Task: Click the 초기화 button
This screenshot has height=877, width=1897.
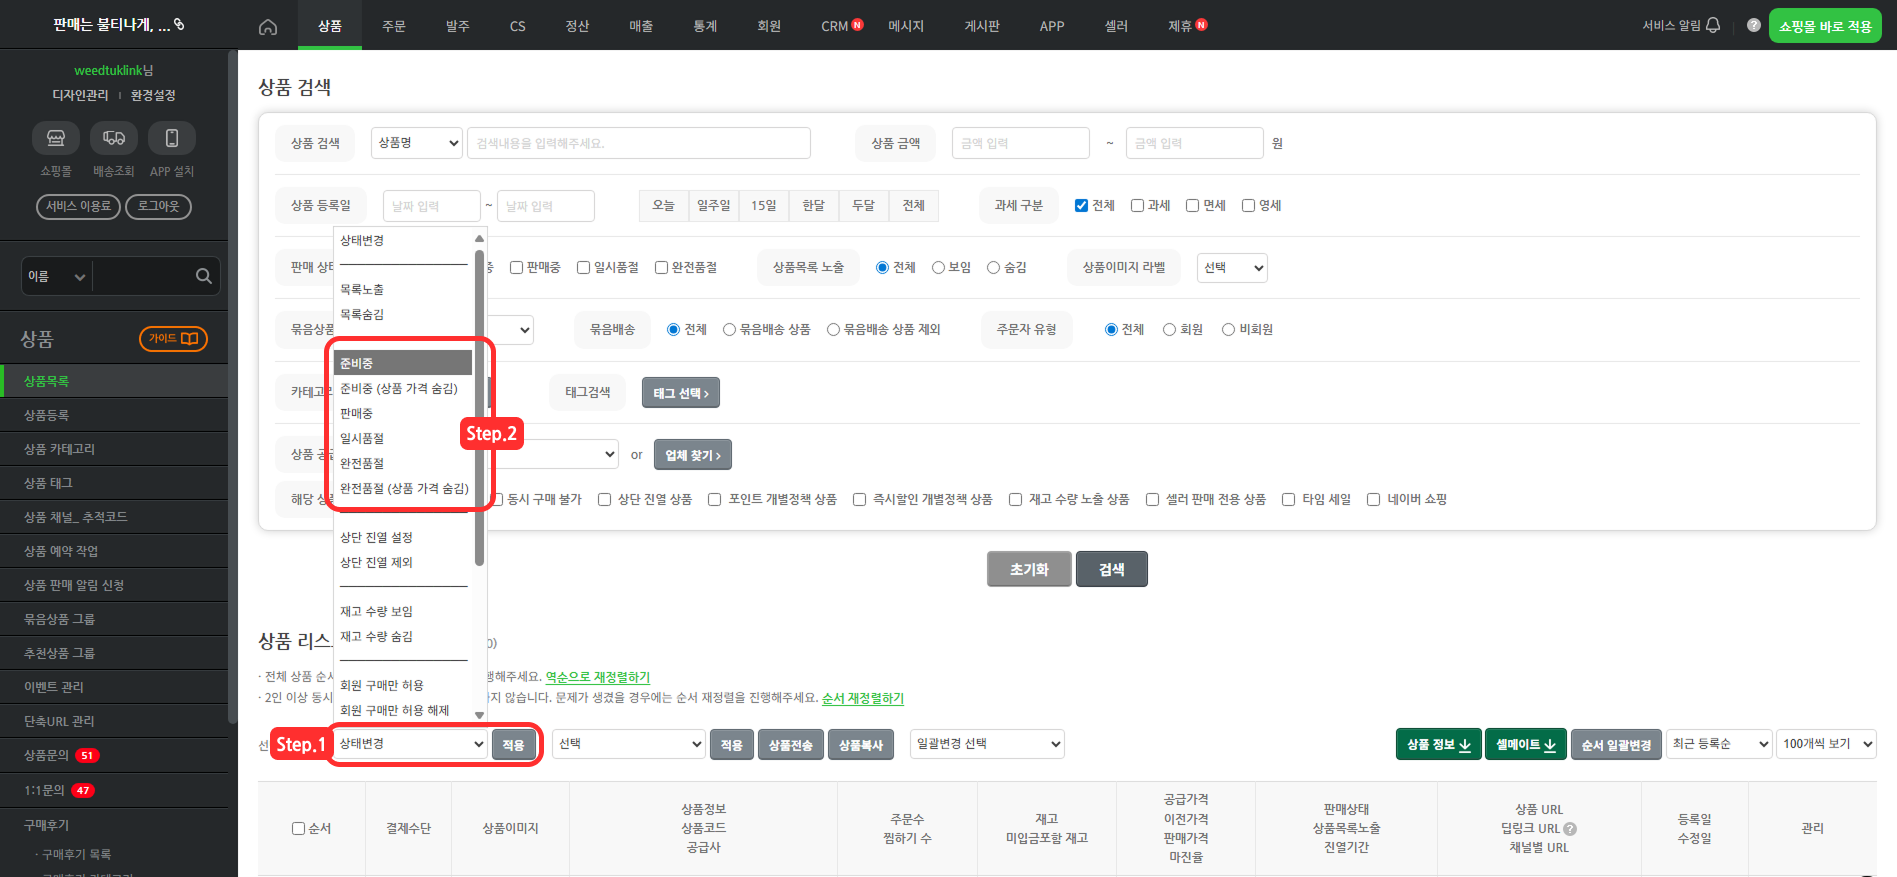Action: pos(1029,569)
